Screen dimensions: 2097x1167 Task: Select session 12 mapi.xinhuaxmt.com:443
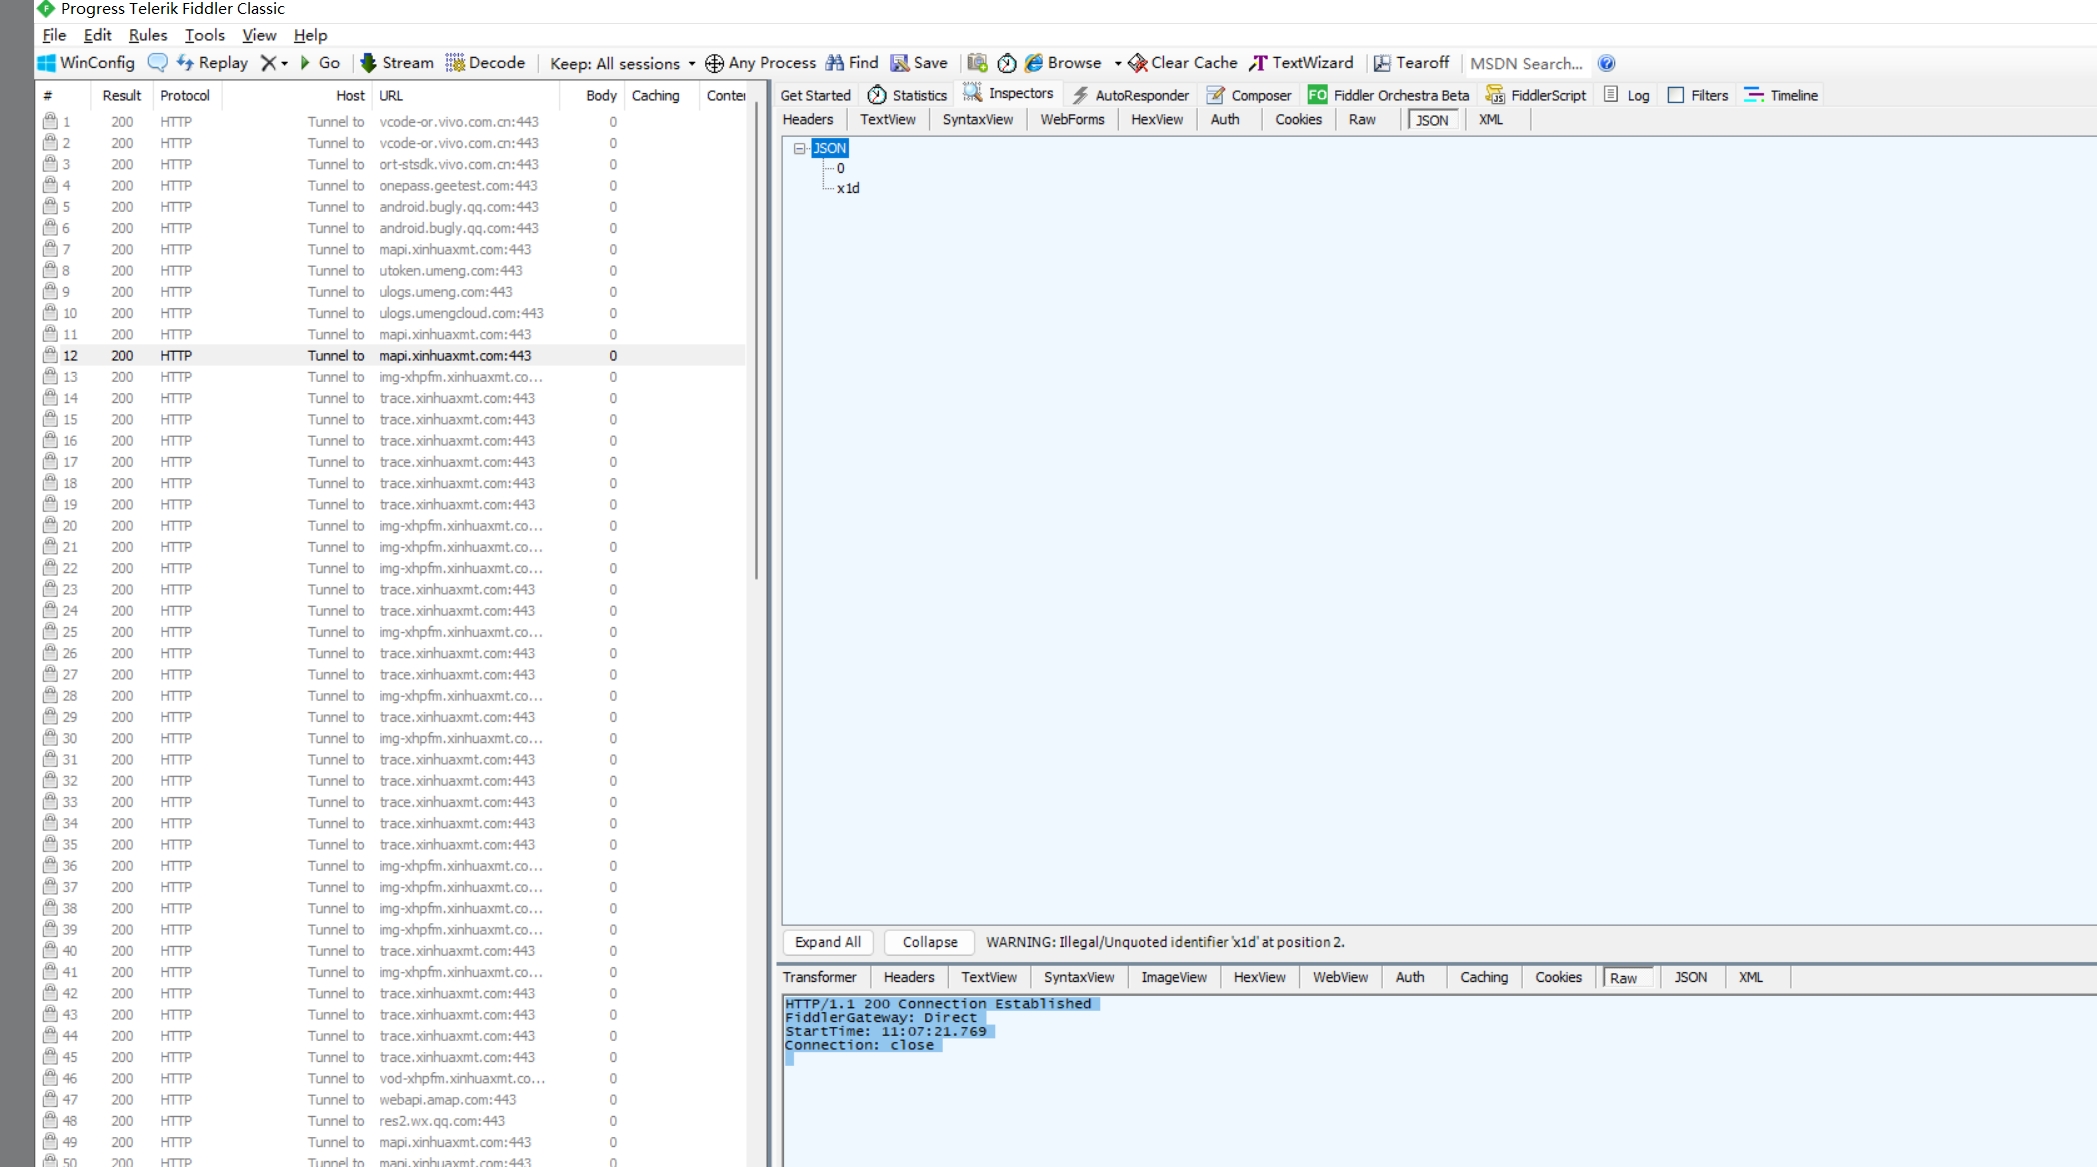coord(390,355)
